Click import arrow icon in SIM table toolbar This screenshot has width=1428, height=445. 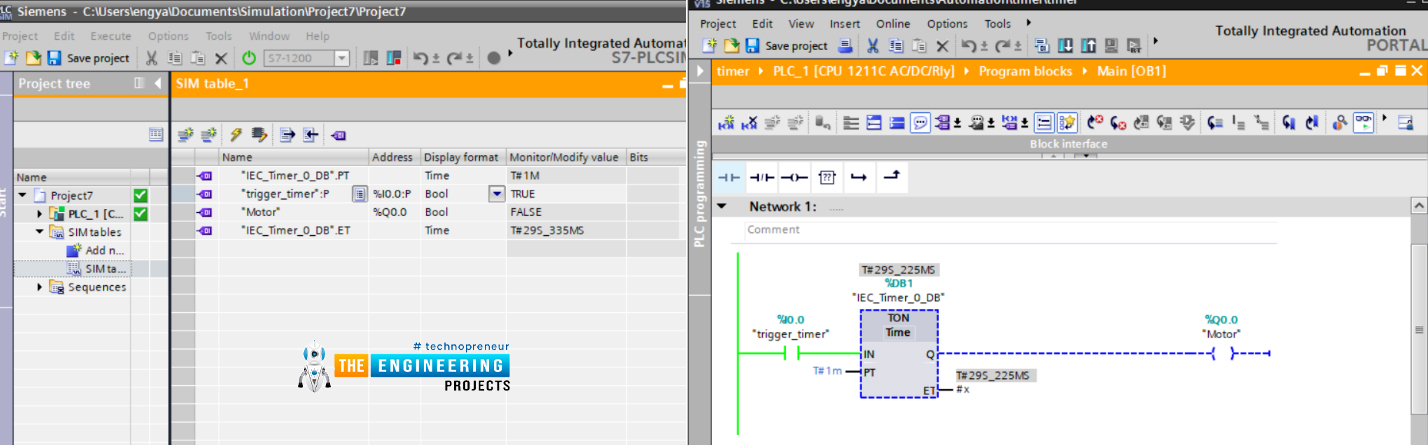click(x=311, y=134)
